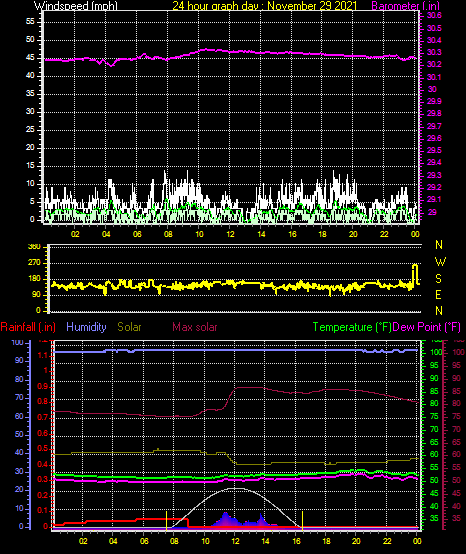This screenshot has width=466, height=554.
Task: Click the 270 degree label on direction graph
Action: (x=34, y=263)
